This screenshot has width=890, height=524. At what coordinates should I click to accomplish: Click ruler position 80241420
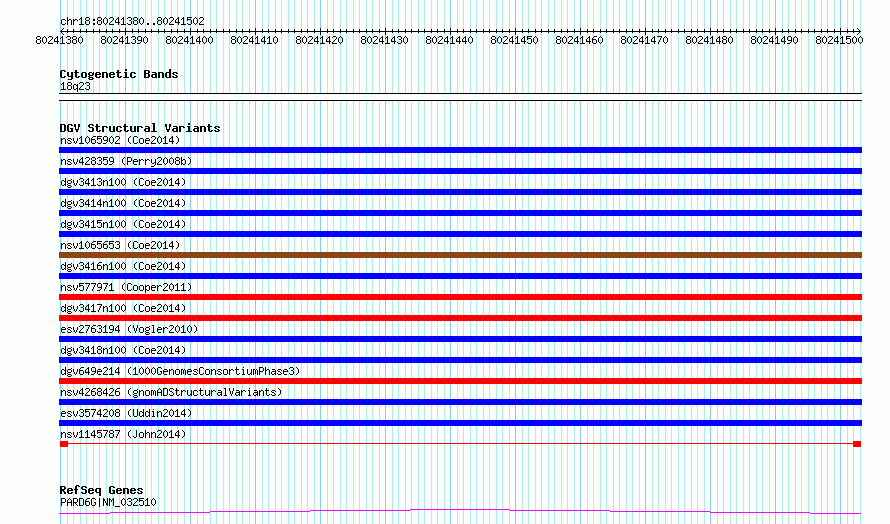[319, 40]
